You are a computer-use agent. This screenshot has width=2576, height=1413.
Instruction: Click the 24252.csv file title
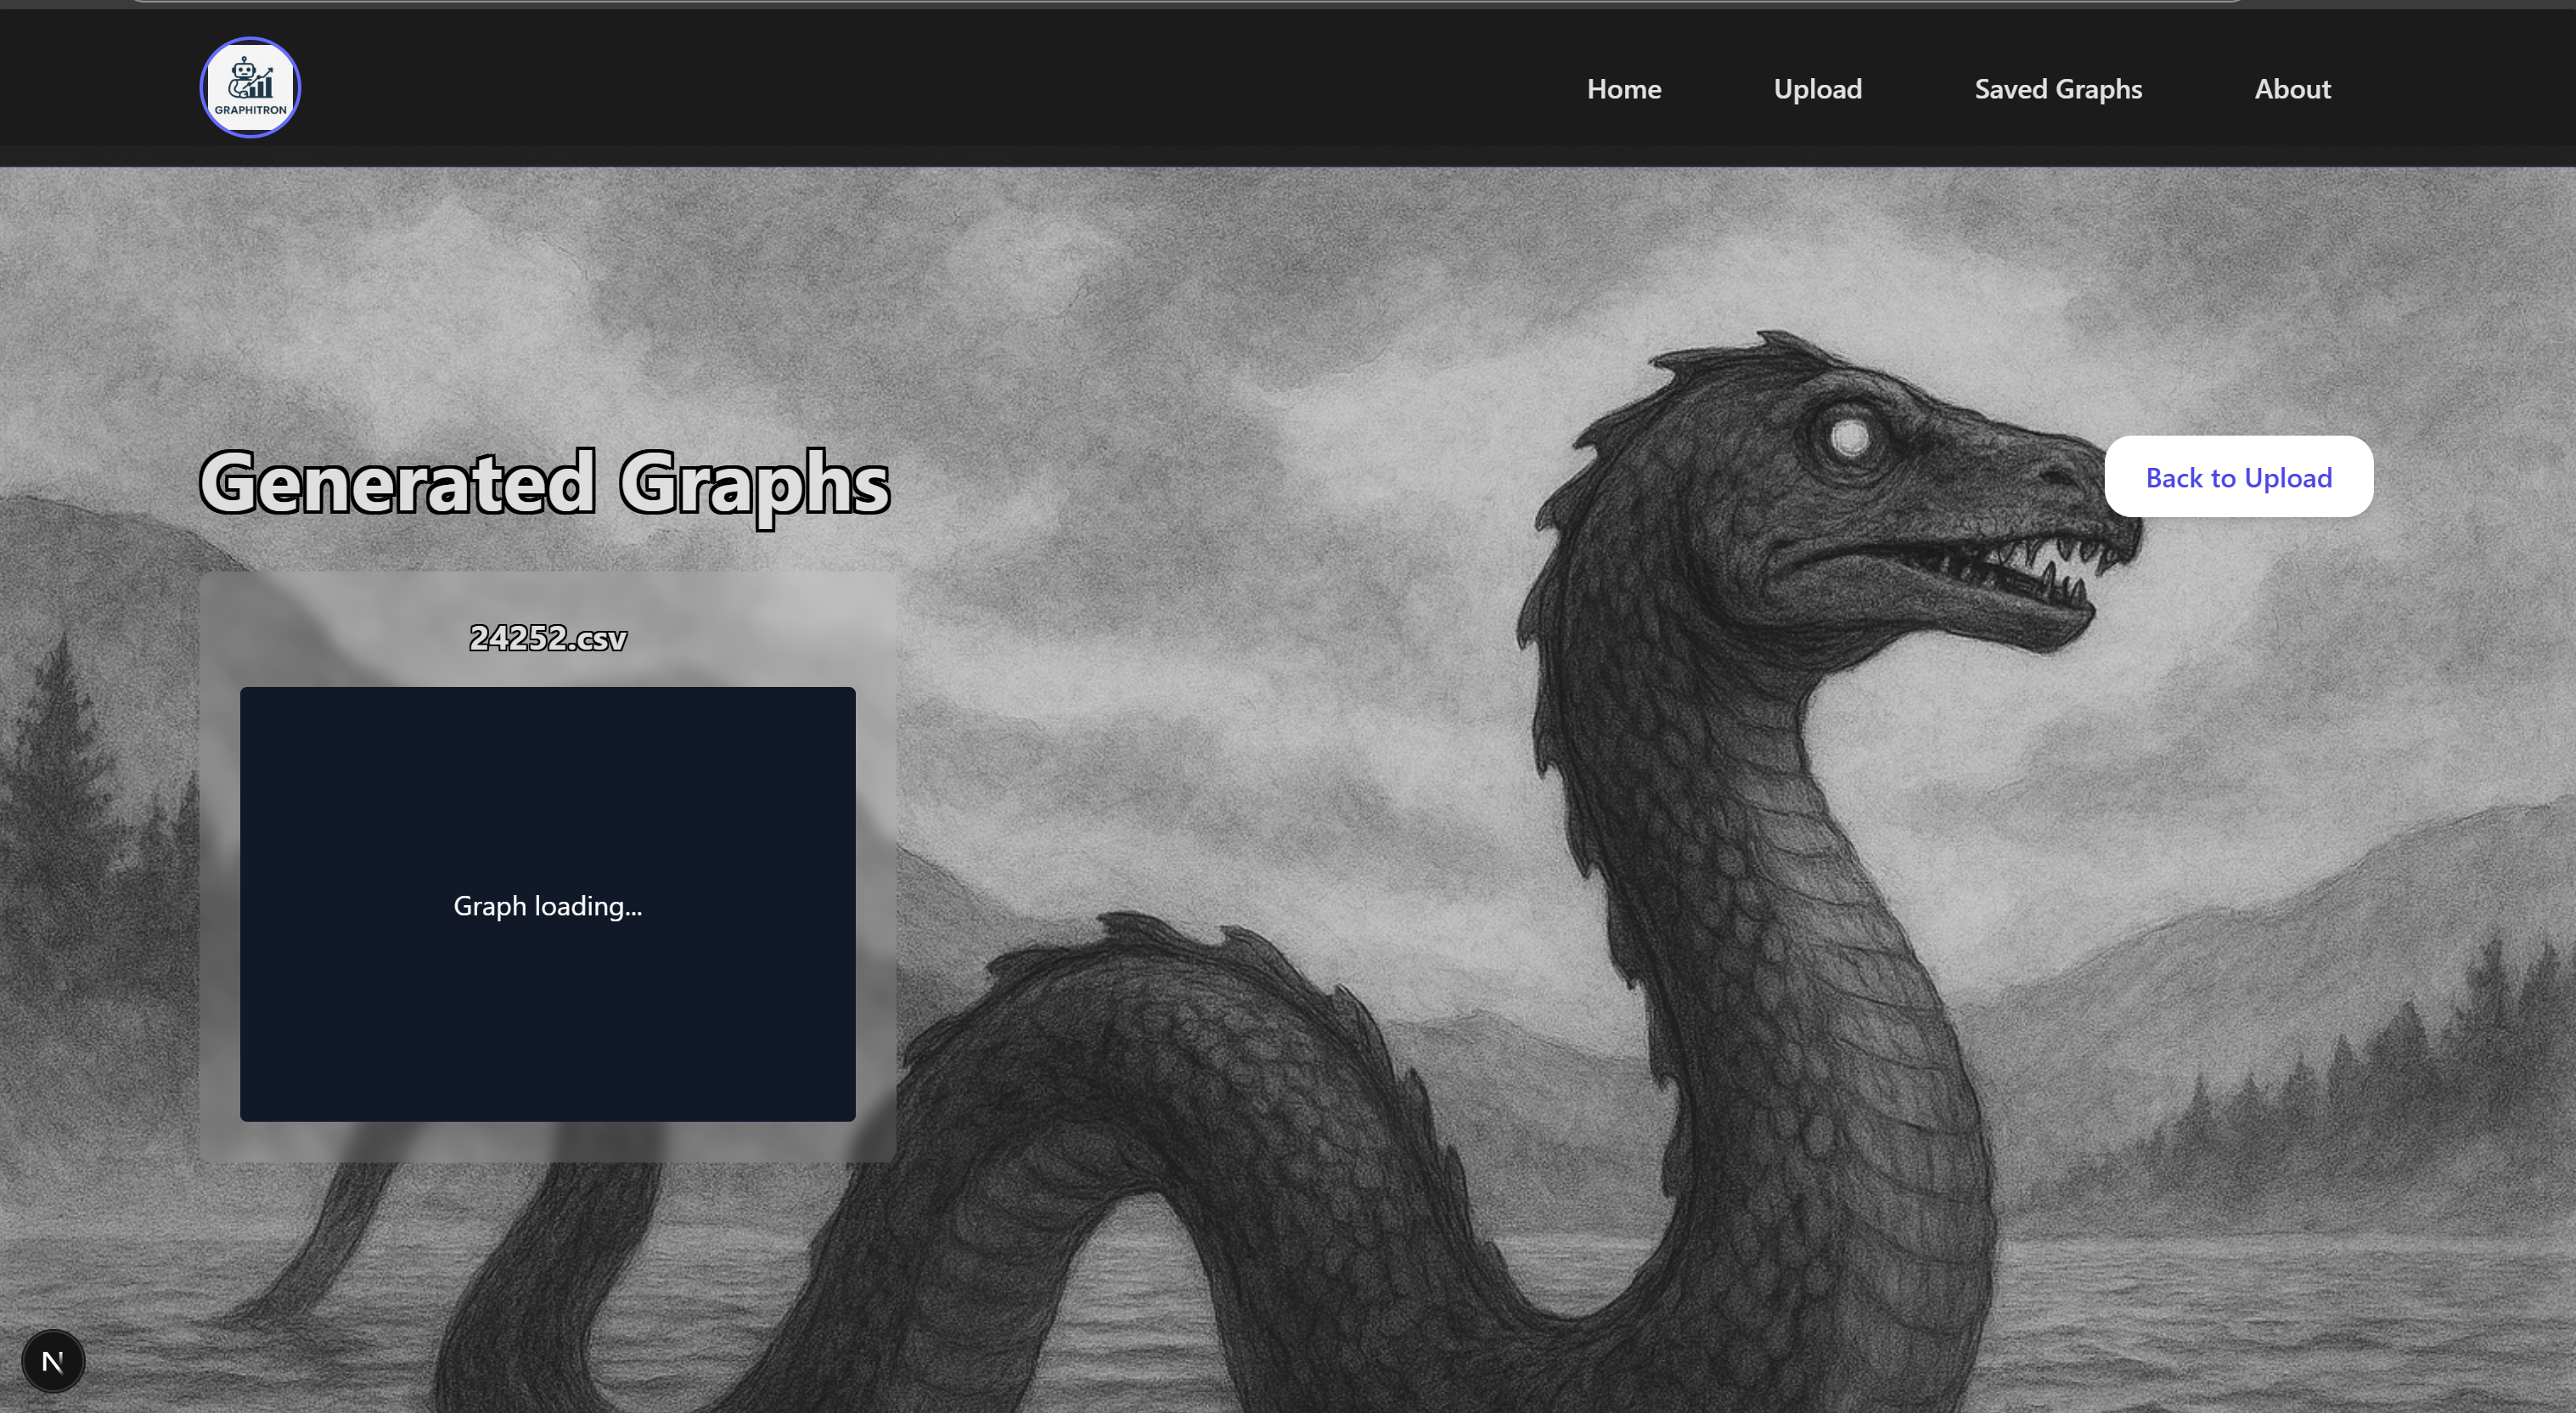point(548,637)
